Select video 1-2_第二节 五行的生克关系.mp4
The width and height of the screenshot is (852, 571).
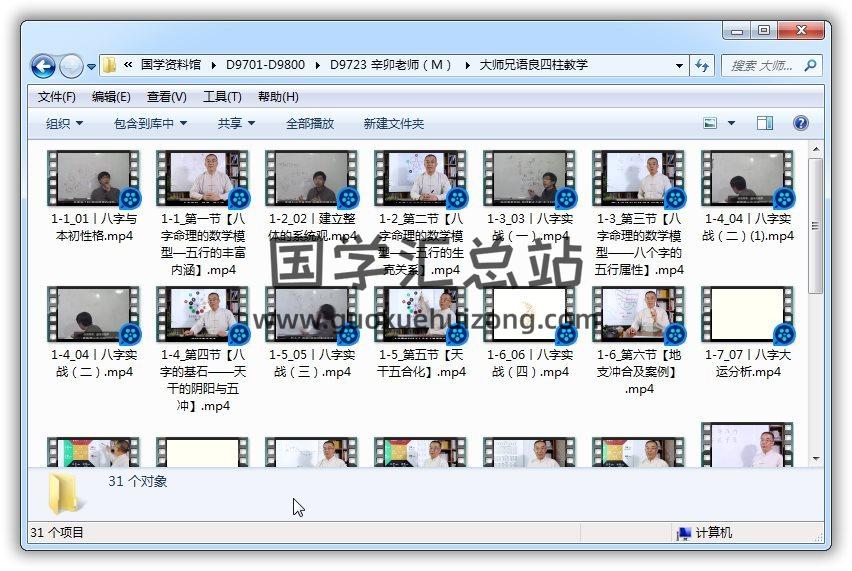[x=421, y=213]
